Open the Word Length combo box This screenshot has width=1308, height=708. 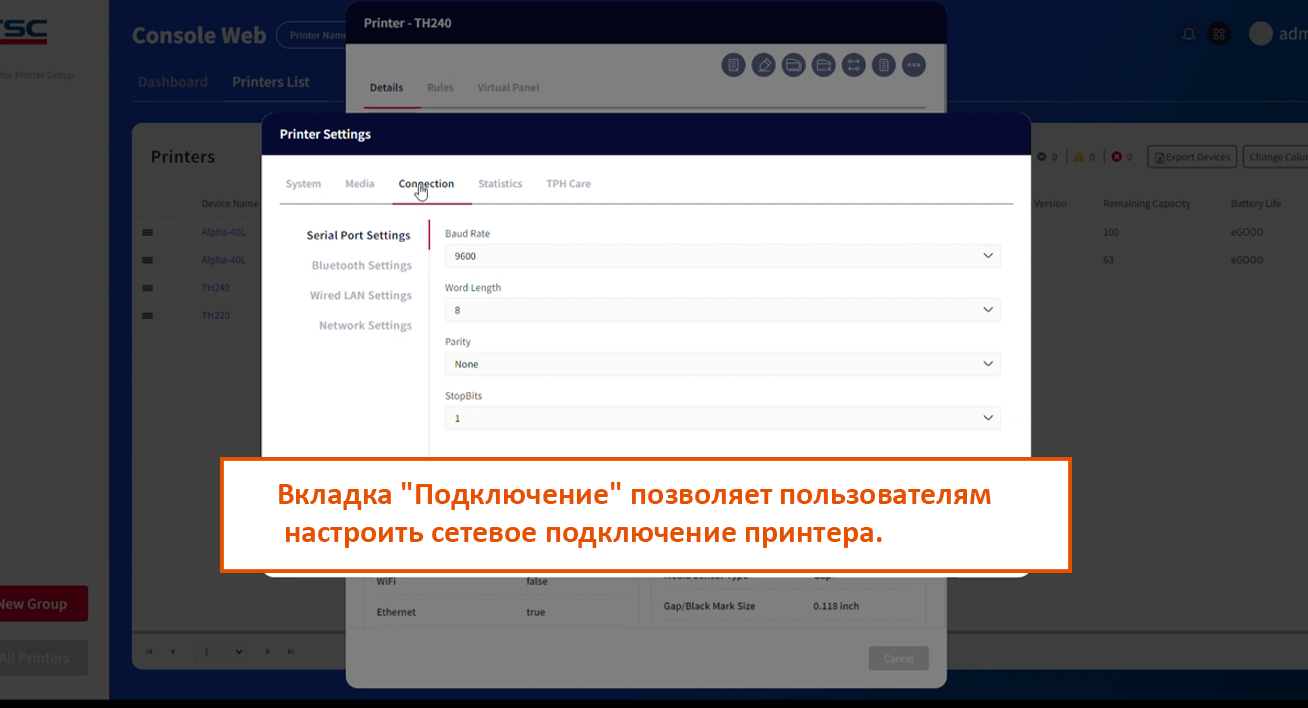click(722, 310)
